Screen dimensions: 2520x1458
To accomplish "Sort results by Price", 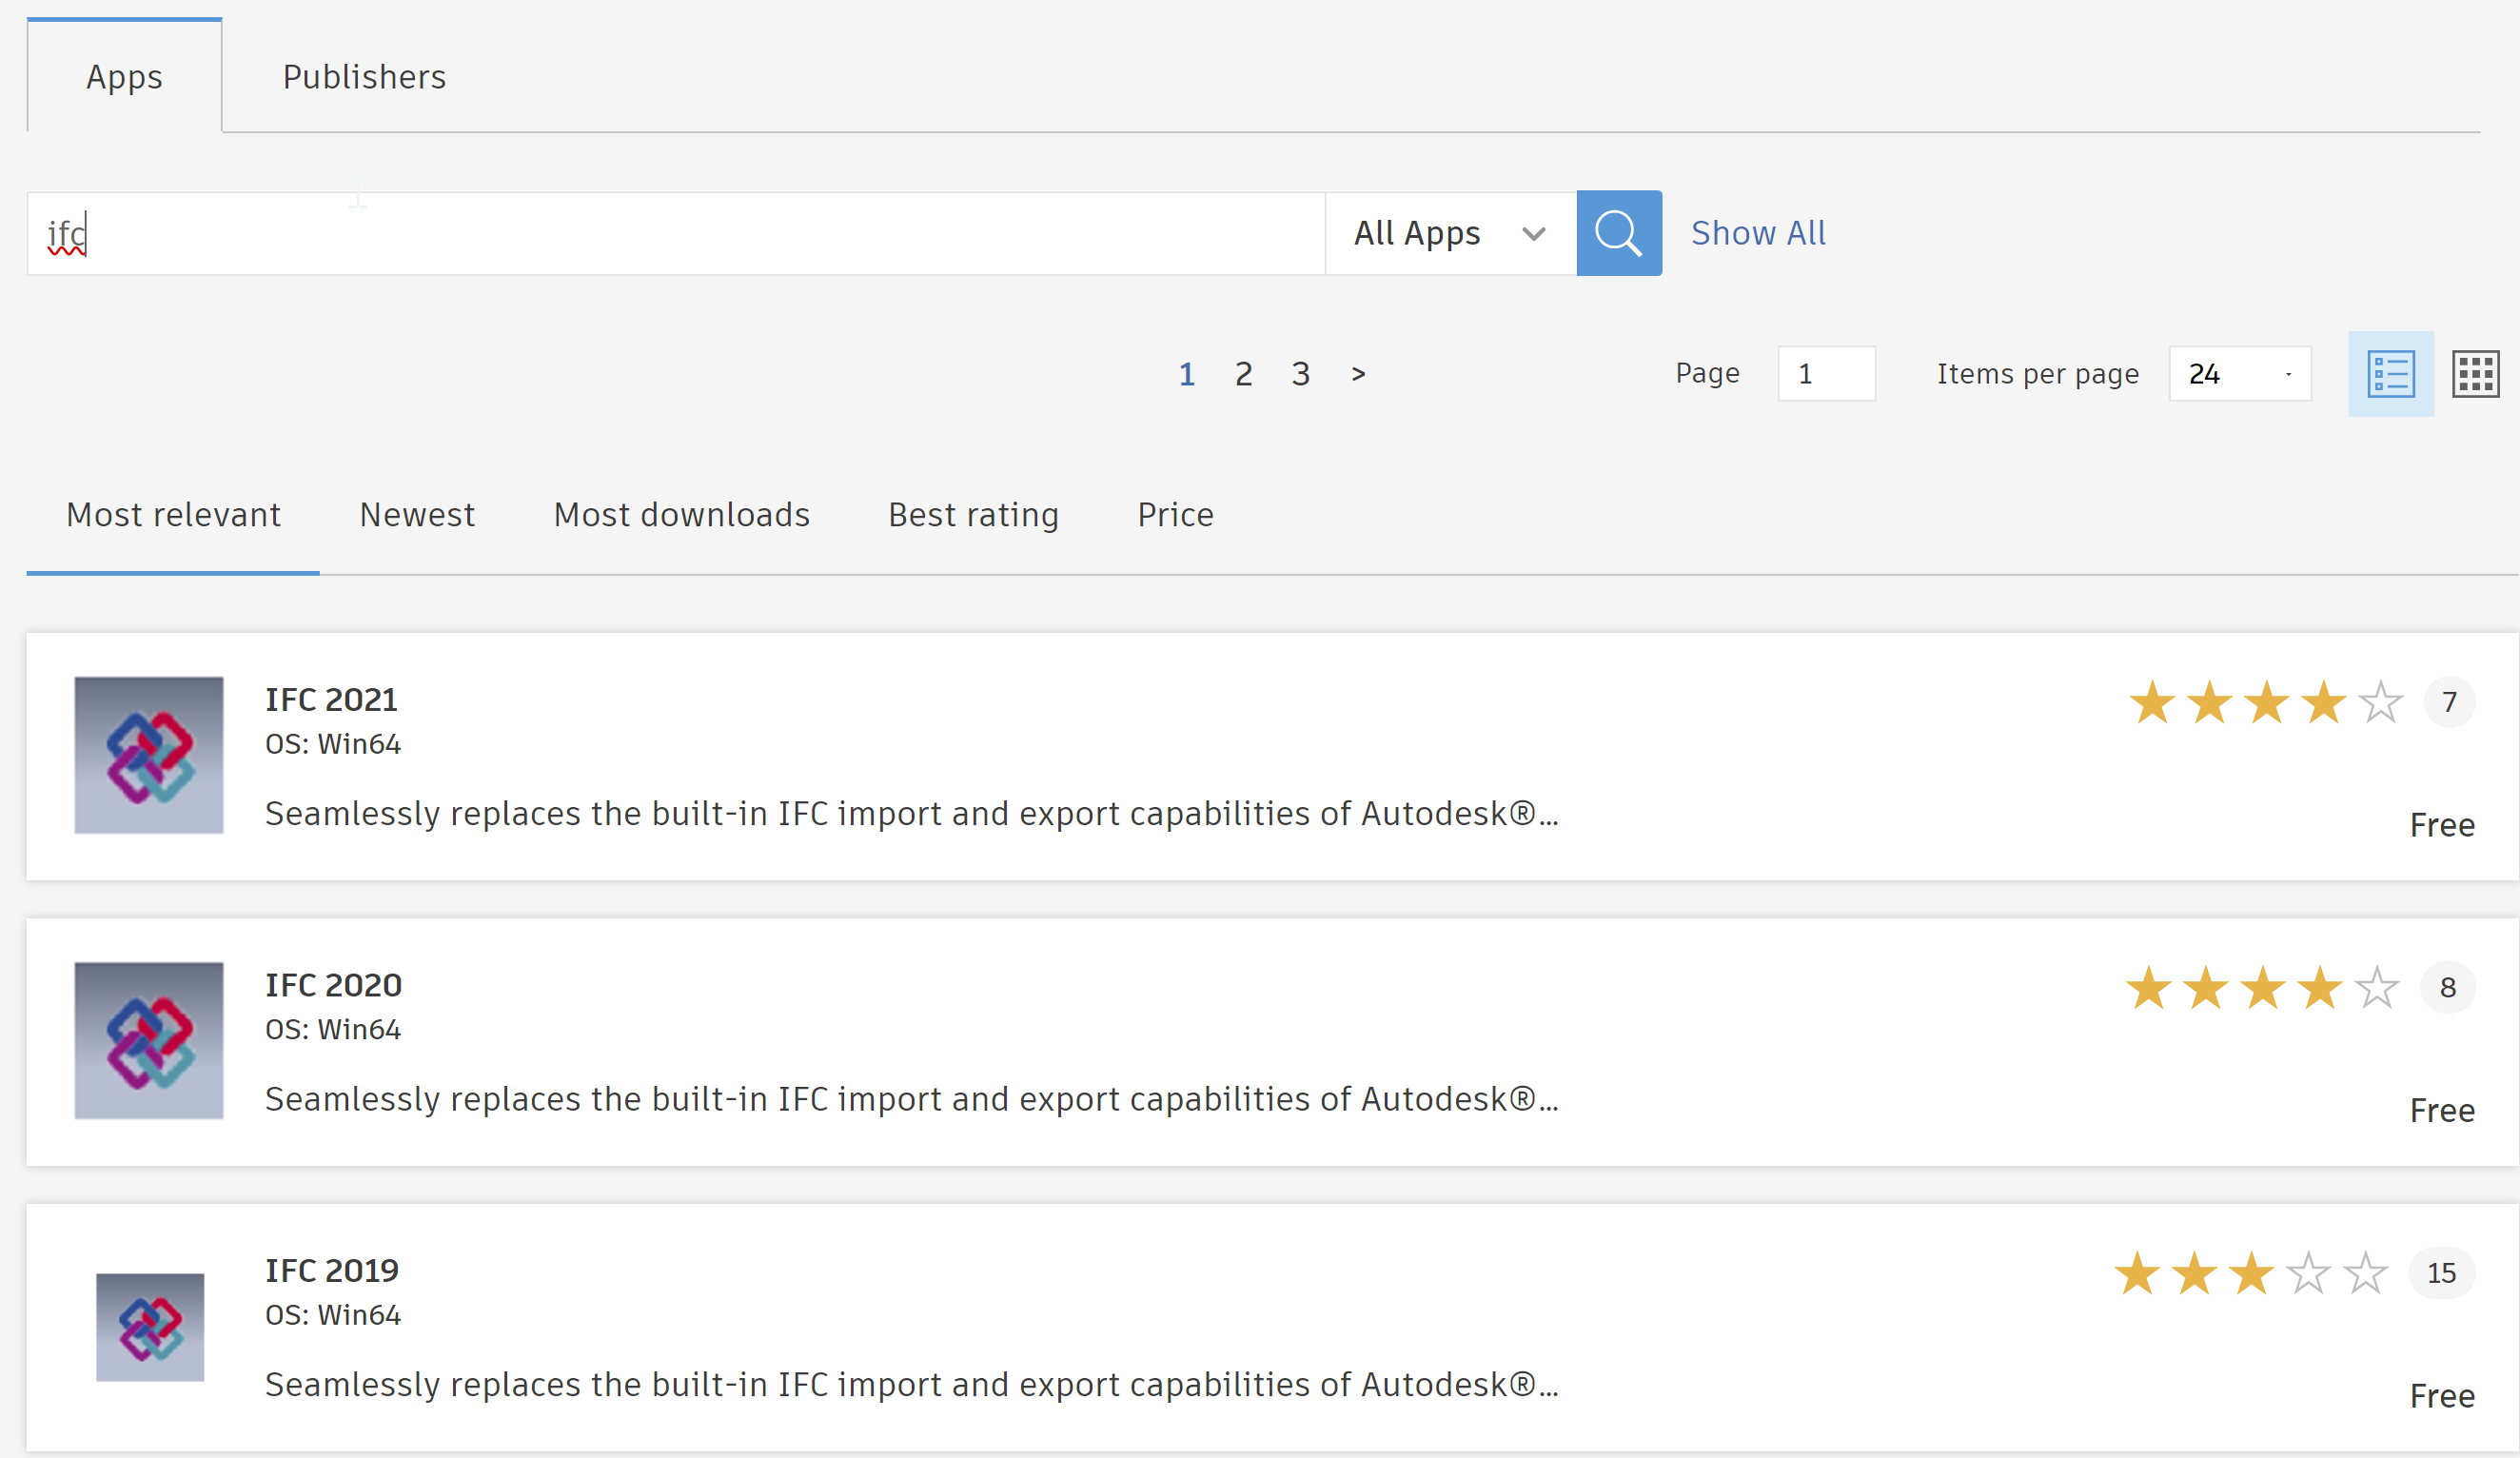I will point(1175,514).
